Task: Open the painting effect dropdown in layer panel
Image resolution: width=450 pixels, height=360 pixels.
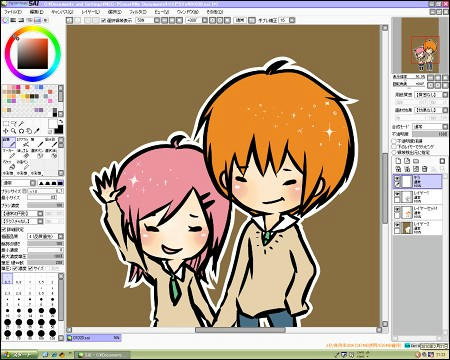Action: pos(431,110)
